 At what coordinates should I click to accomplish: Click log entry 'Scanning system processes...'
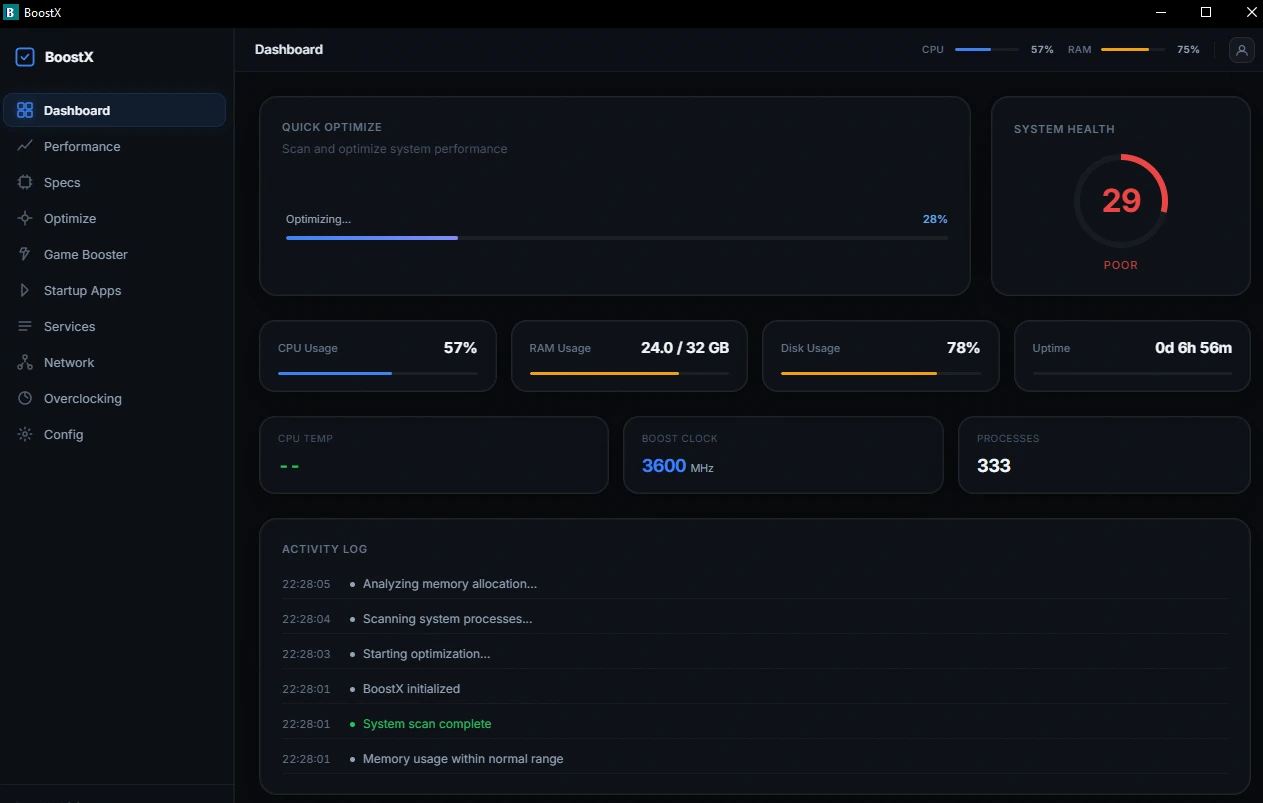447,619
